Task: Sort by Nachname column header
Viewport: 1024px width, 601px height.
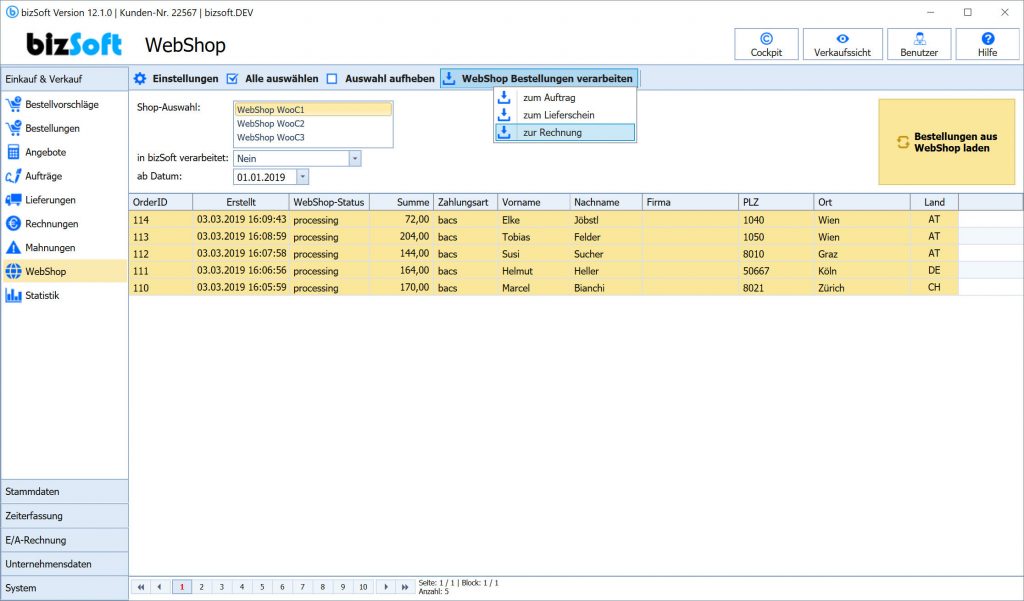Action: click(x=606, y=202)
